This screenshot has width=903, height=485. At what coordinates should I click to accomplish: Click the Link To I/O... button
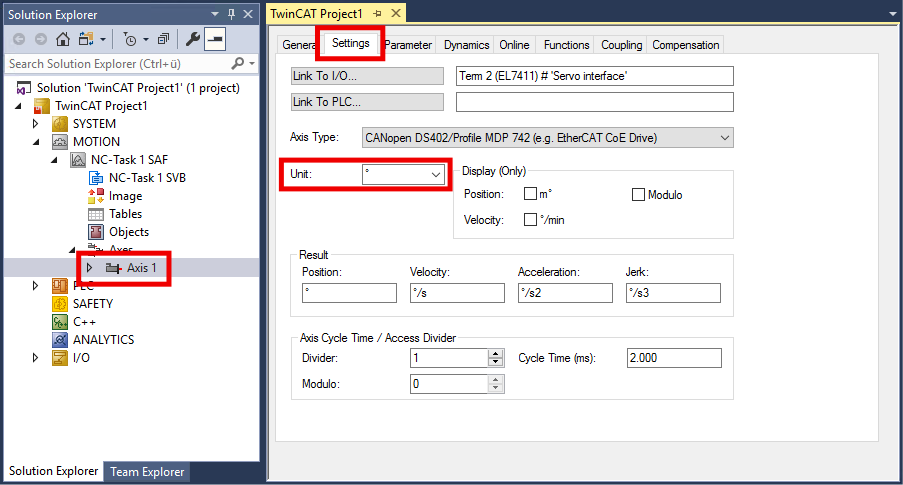(x=367, y=76)
